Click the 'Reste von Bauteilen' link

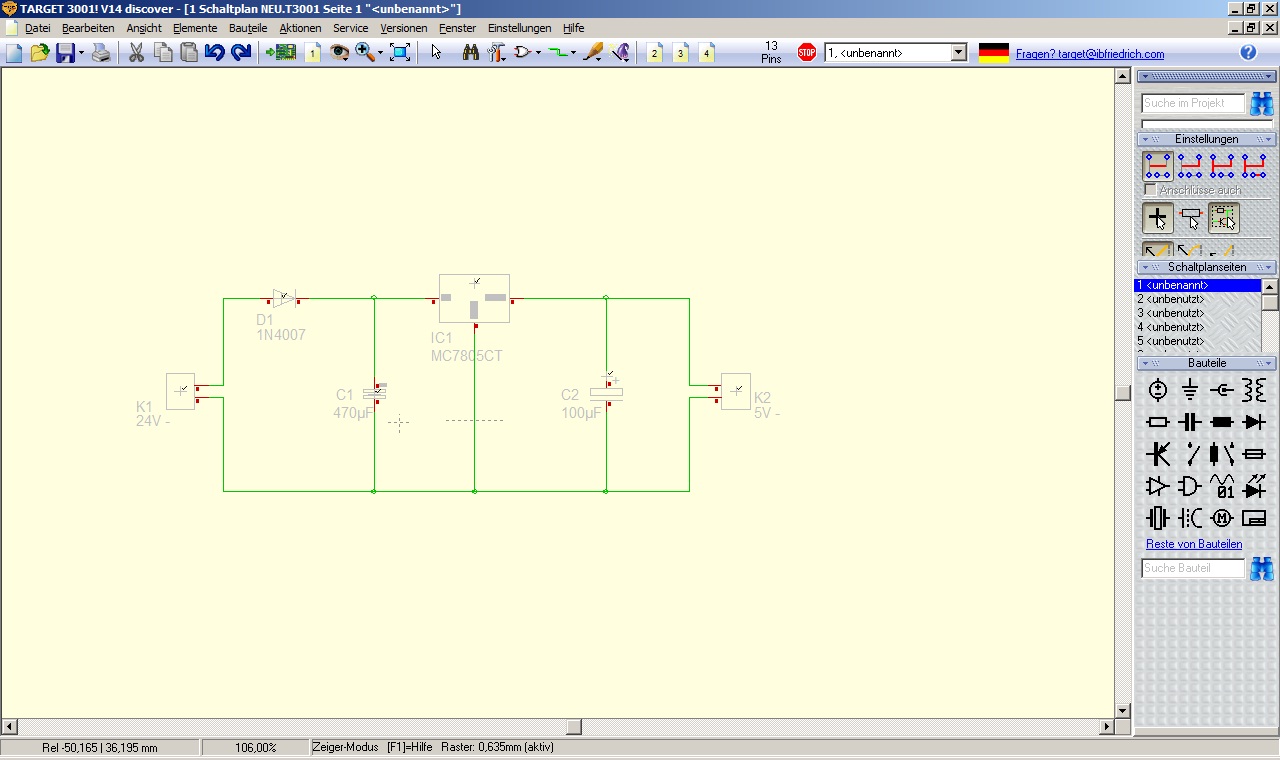click(1194, 544)
